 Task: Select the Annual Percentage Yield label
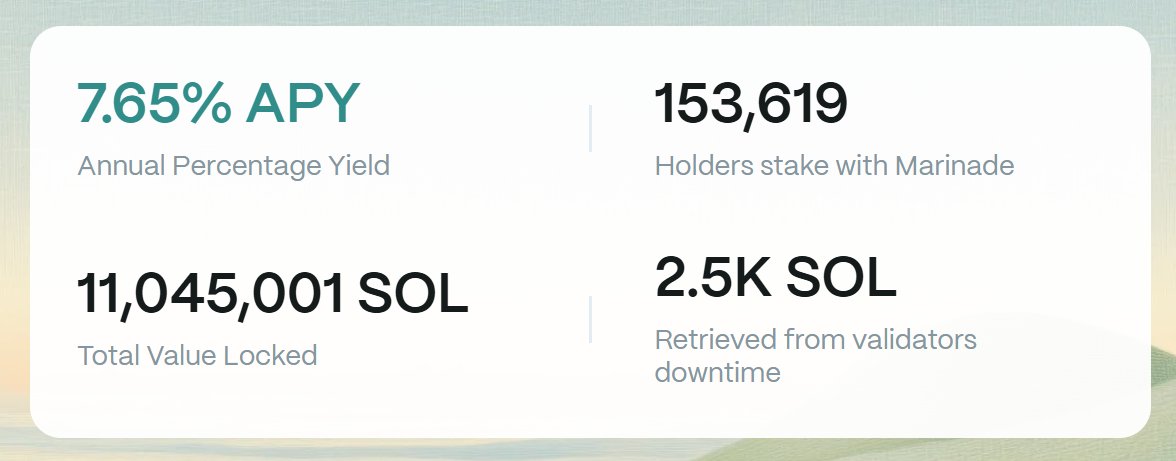pyautogui.click(x=233, y=166)
